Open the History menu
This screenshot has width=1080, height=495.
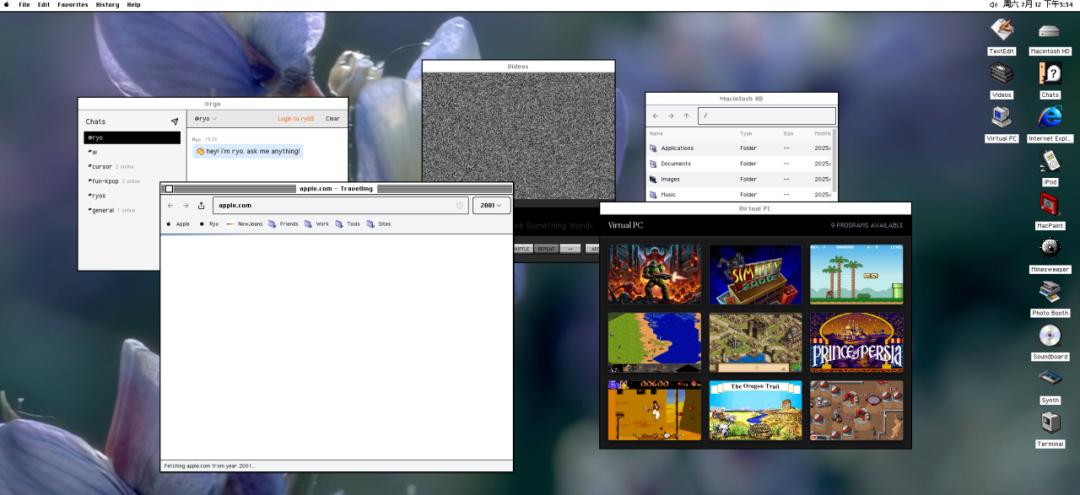point(107,4)
